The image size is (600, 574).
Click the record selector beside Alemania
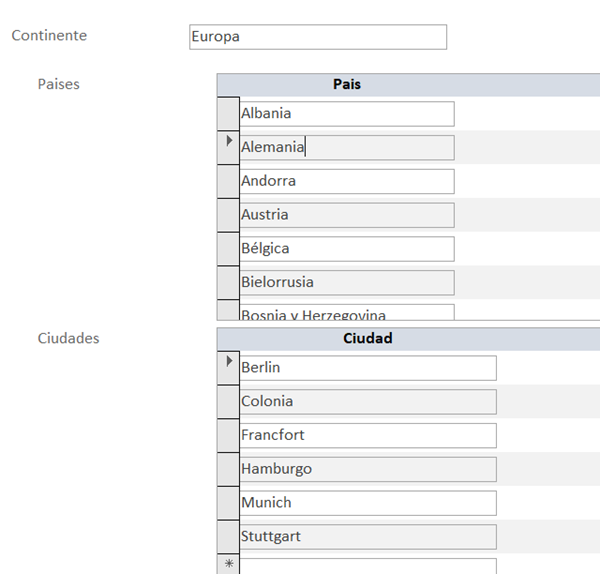pos(228,147)
